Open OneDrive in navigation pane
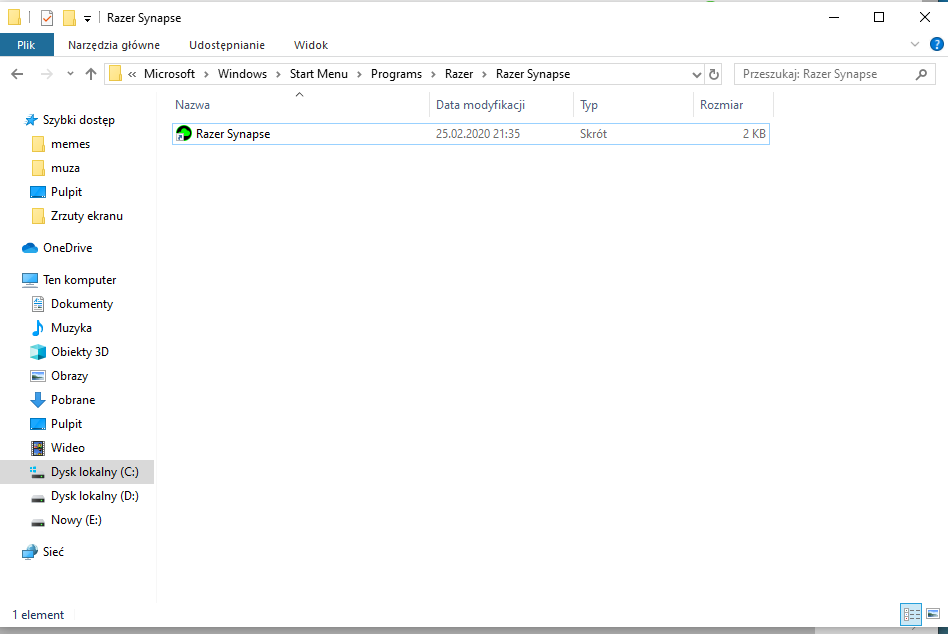948x634 pixels. coord(67,248)
